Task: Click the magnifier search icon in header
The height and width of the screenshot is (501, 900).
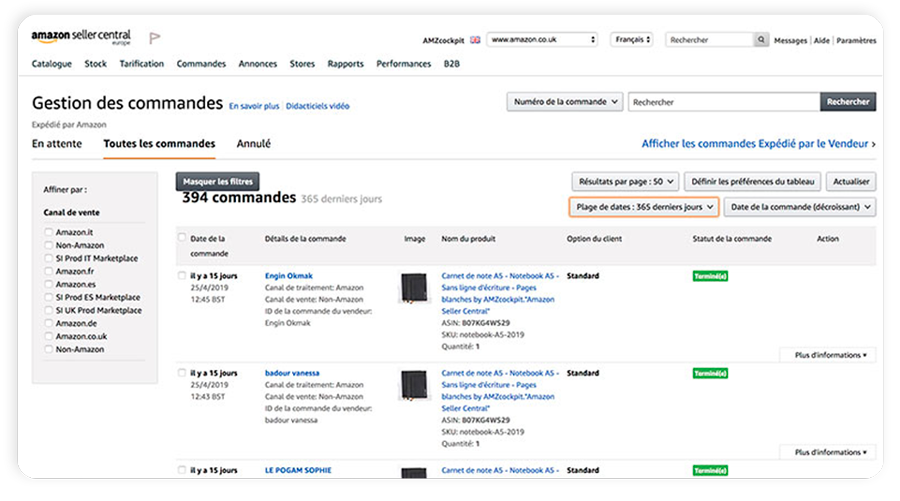Action: [761, 40]
